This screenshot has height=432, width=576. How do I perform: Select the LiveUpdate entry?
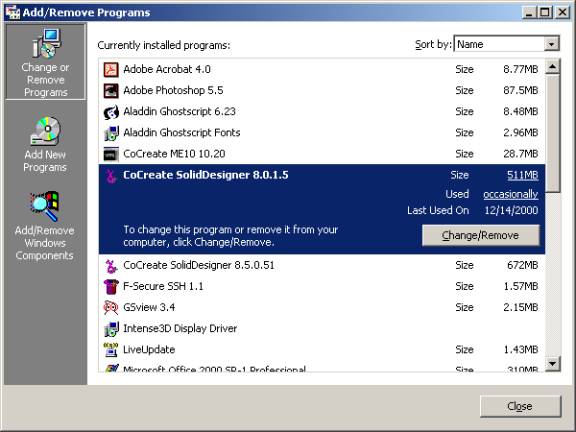pos(322,350)
